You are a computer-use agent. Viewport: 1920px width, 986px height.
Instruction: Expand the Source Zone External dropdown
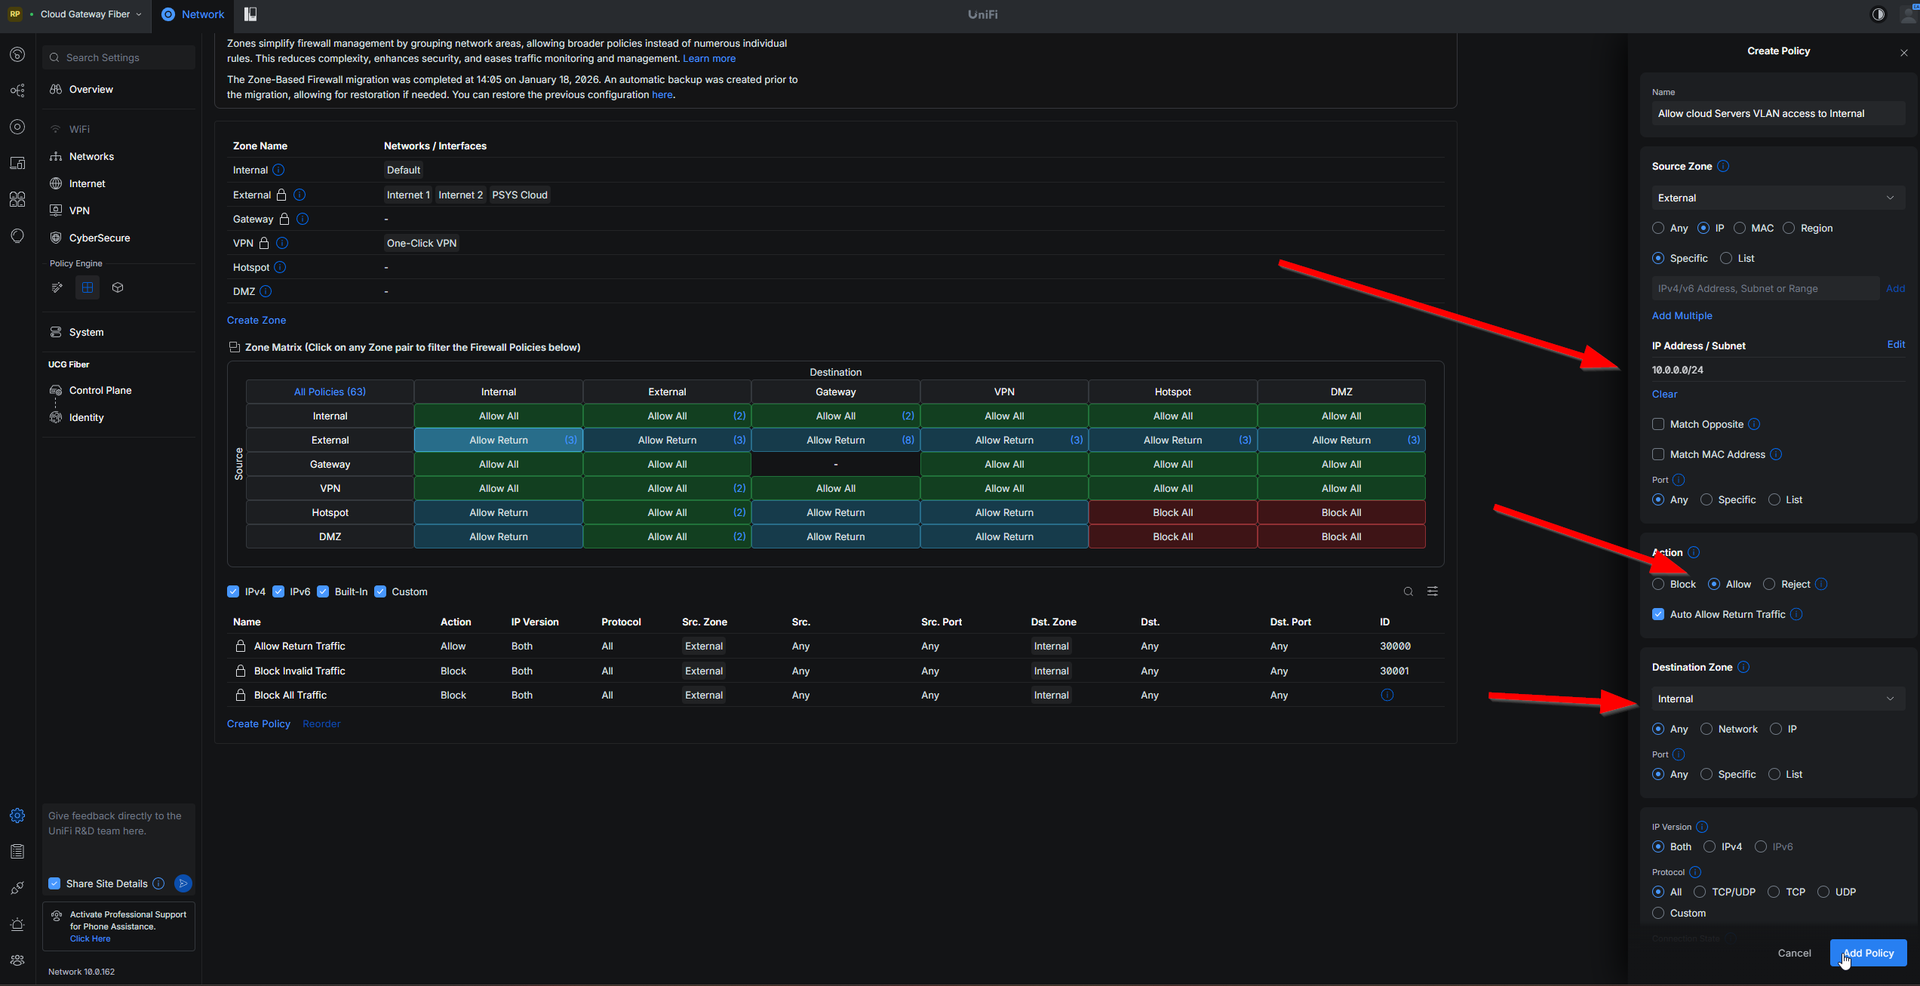tap(1777, 198)
